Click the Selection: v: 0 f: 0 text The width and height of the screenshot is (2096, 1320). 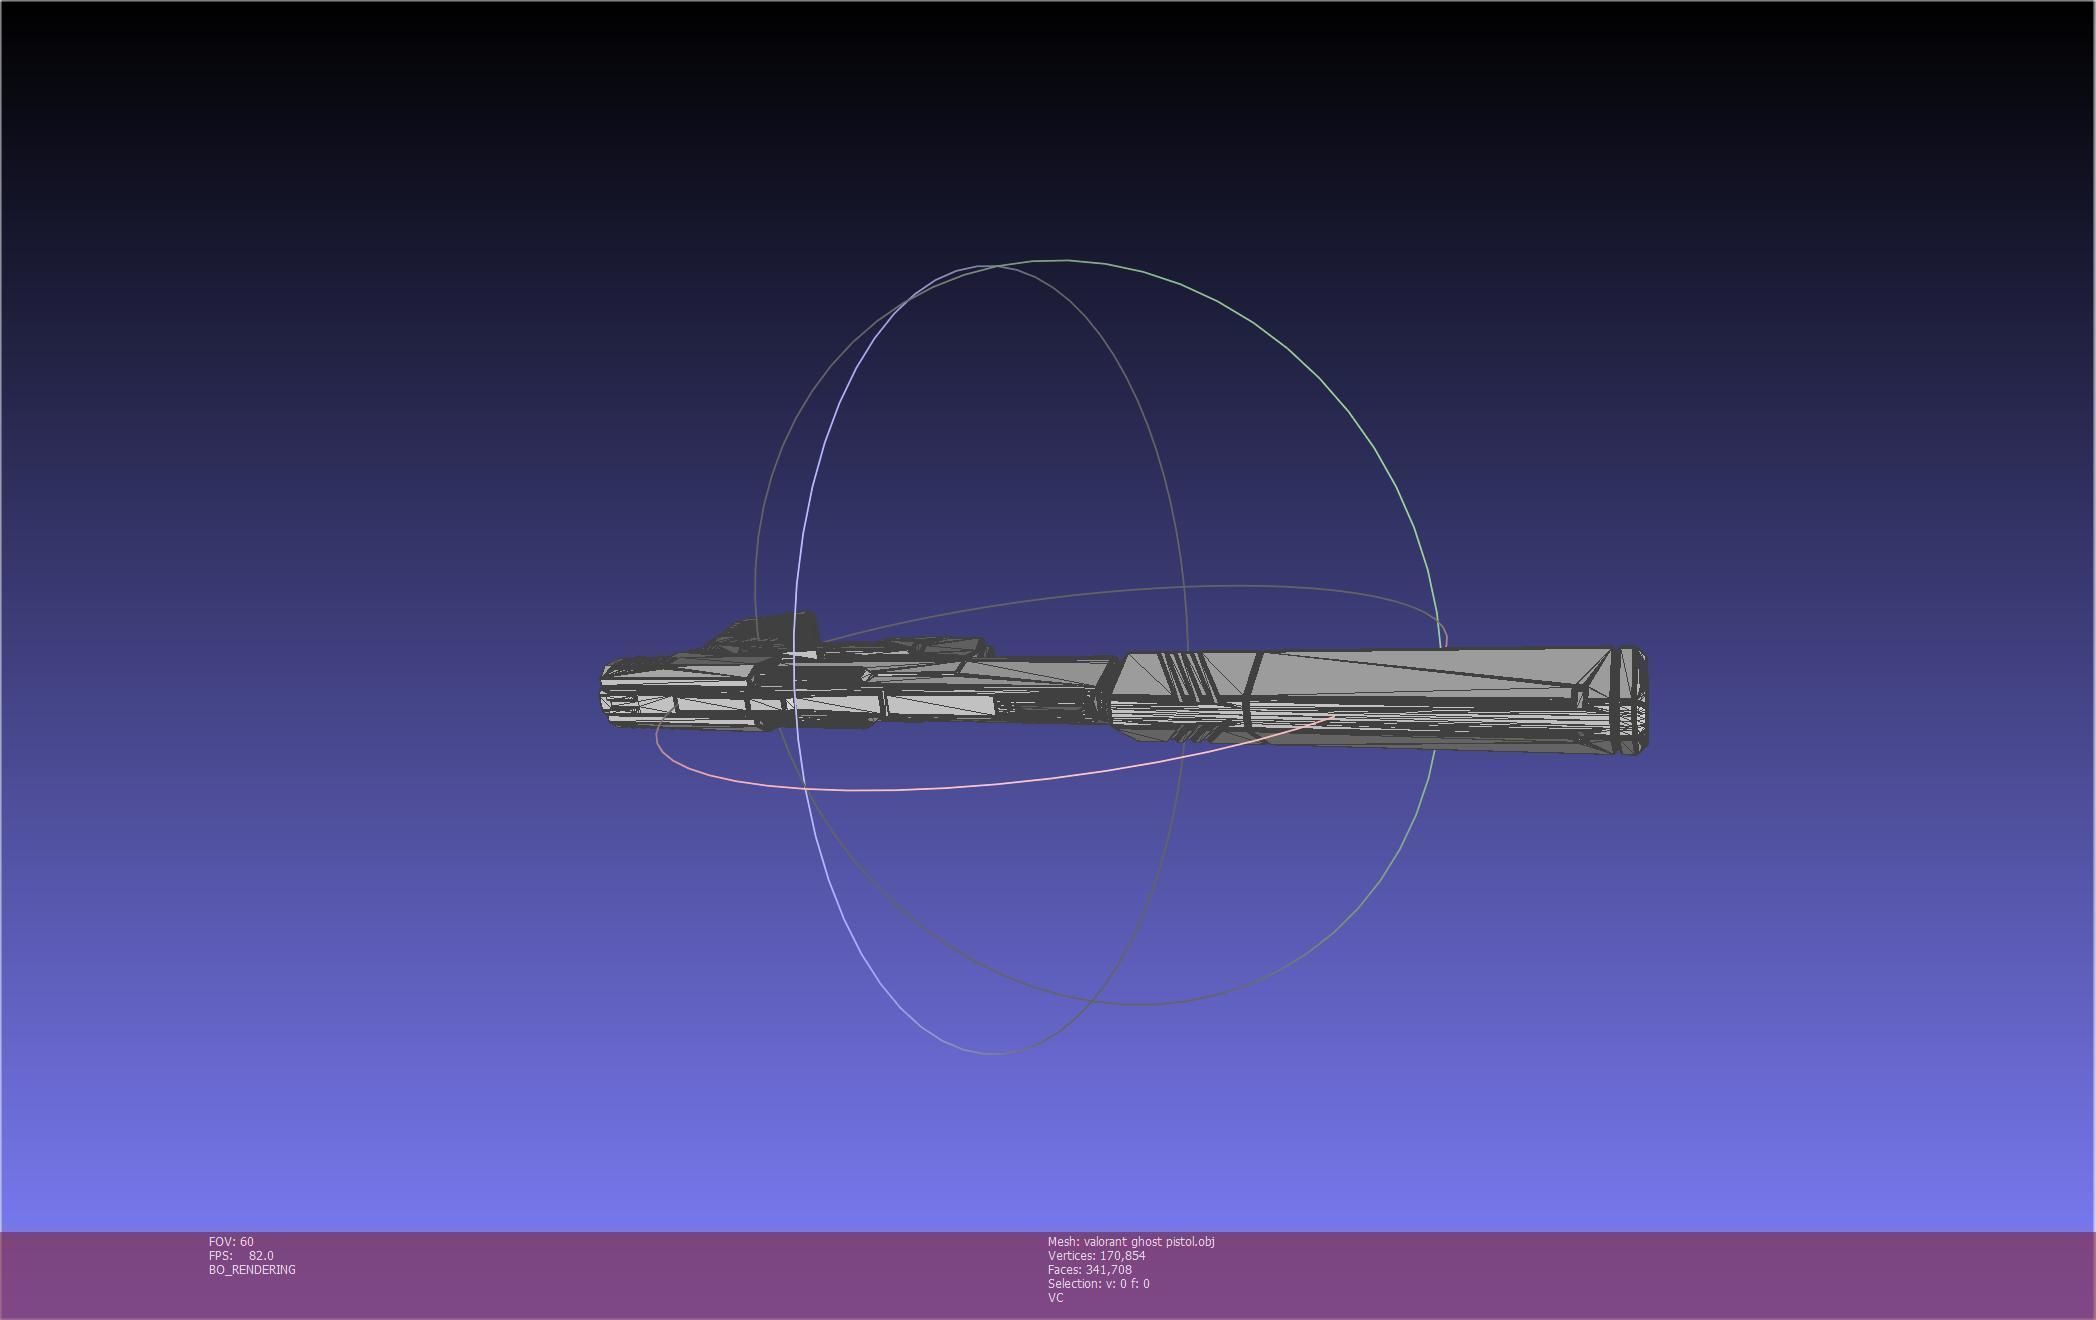point(1099,1284)
